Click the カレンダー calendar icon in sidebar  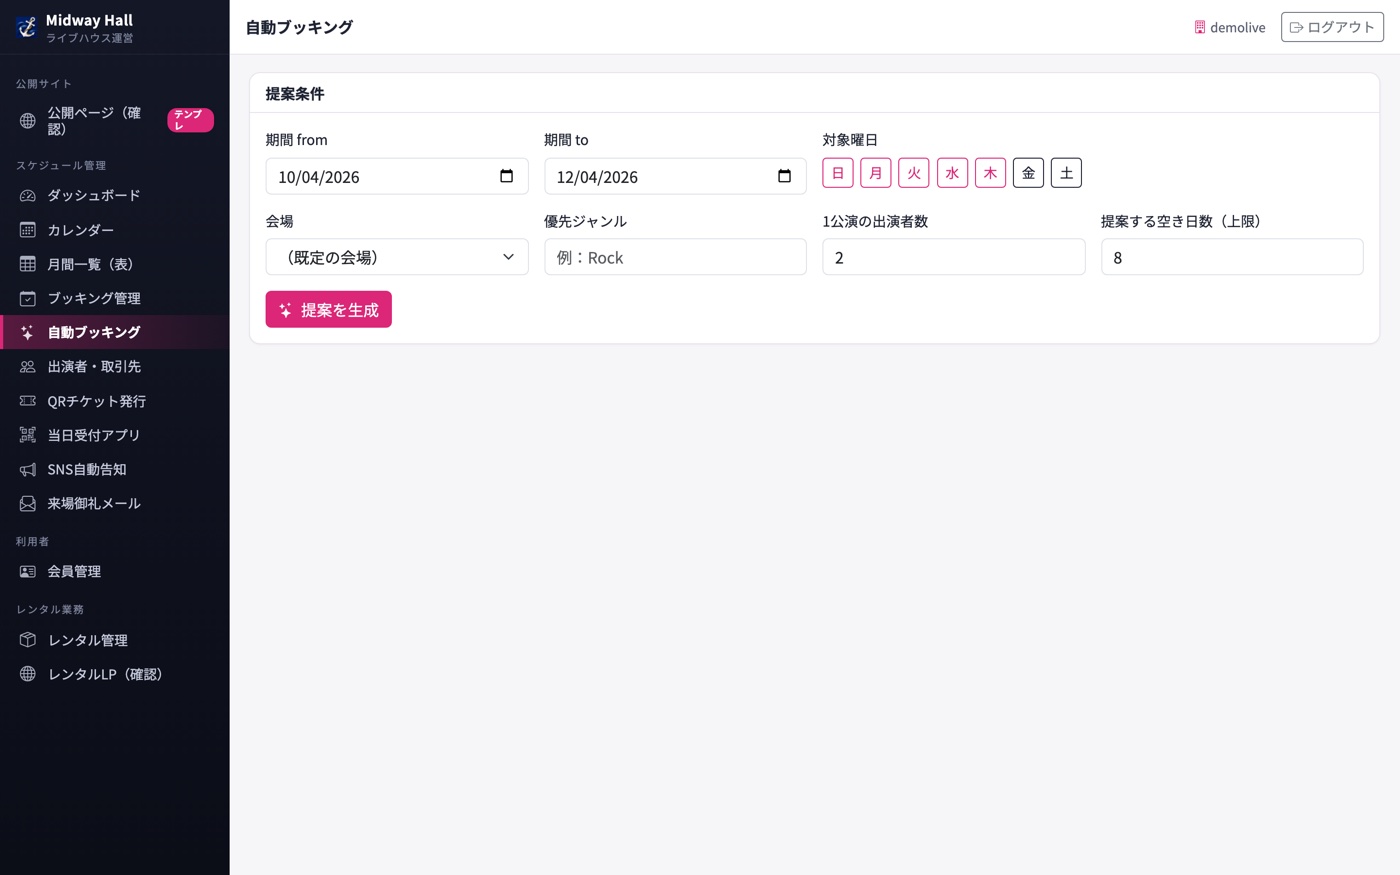[x=28, y=230]
